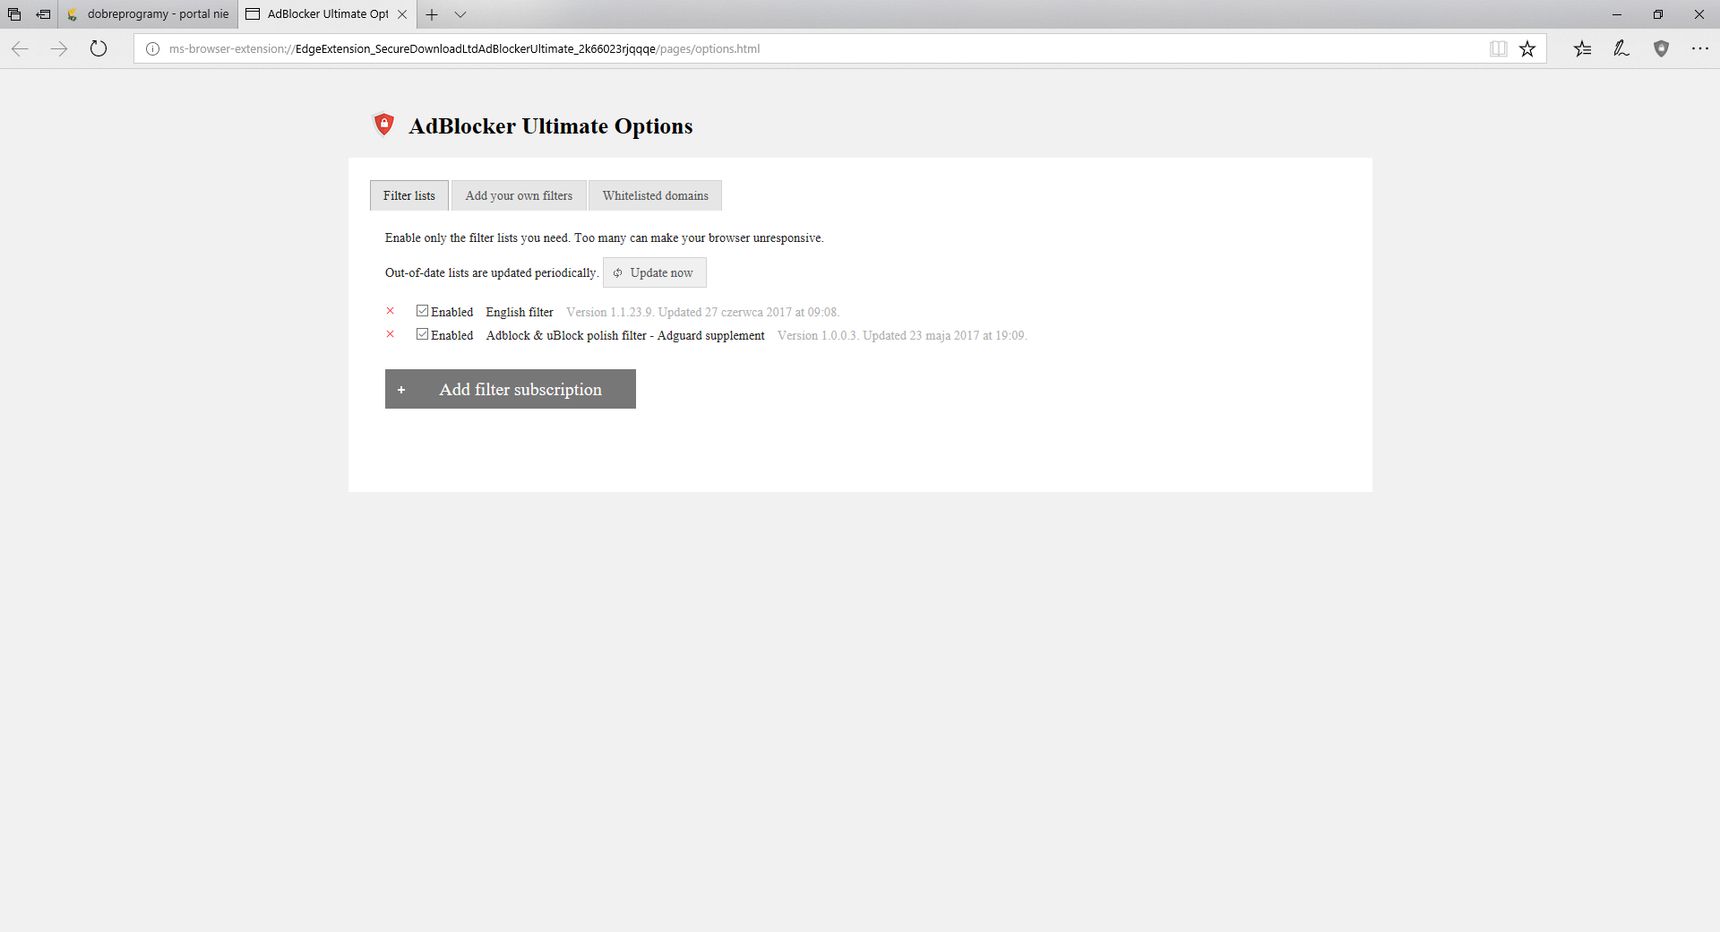Click the Update now button

point(655,272)
